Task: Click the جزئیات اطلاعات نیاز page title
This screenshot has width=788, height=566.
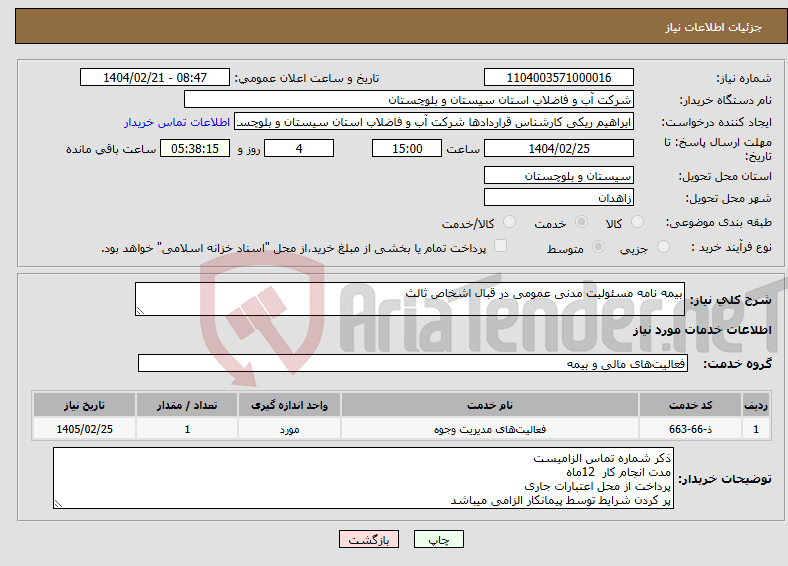Action: click(714, 27)
